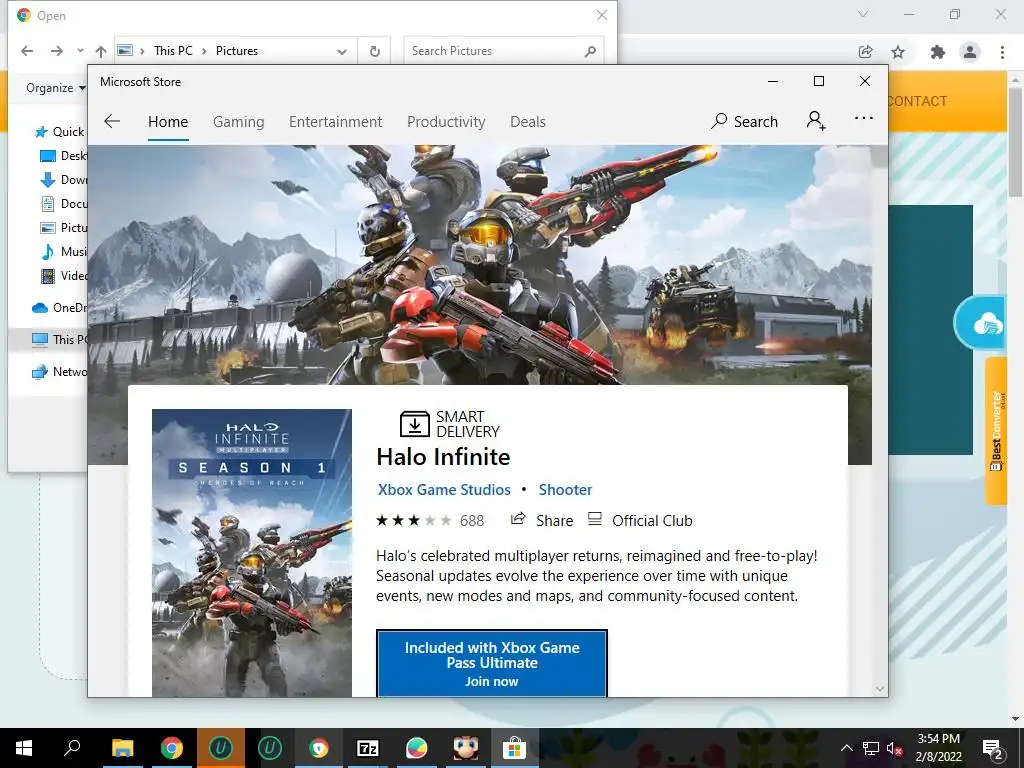Screen dimensions: 1024x768
Task: Click the CONTACT link on the webpage
Action: coord(918,101)
